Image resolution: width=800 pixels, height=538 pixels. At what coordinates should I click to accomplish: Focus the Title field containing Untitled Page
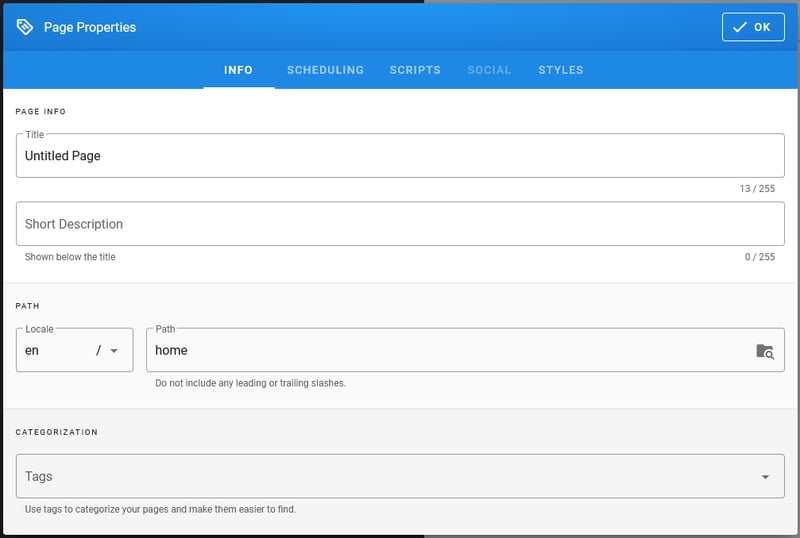(400, 156)
